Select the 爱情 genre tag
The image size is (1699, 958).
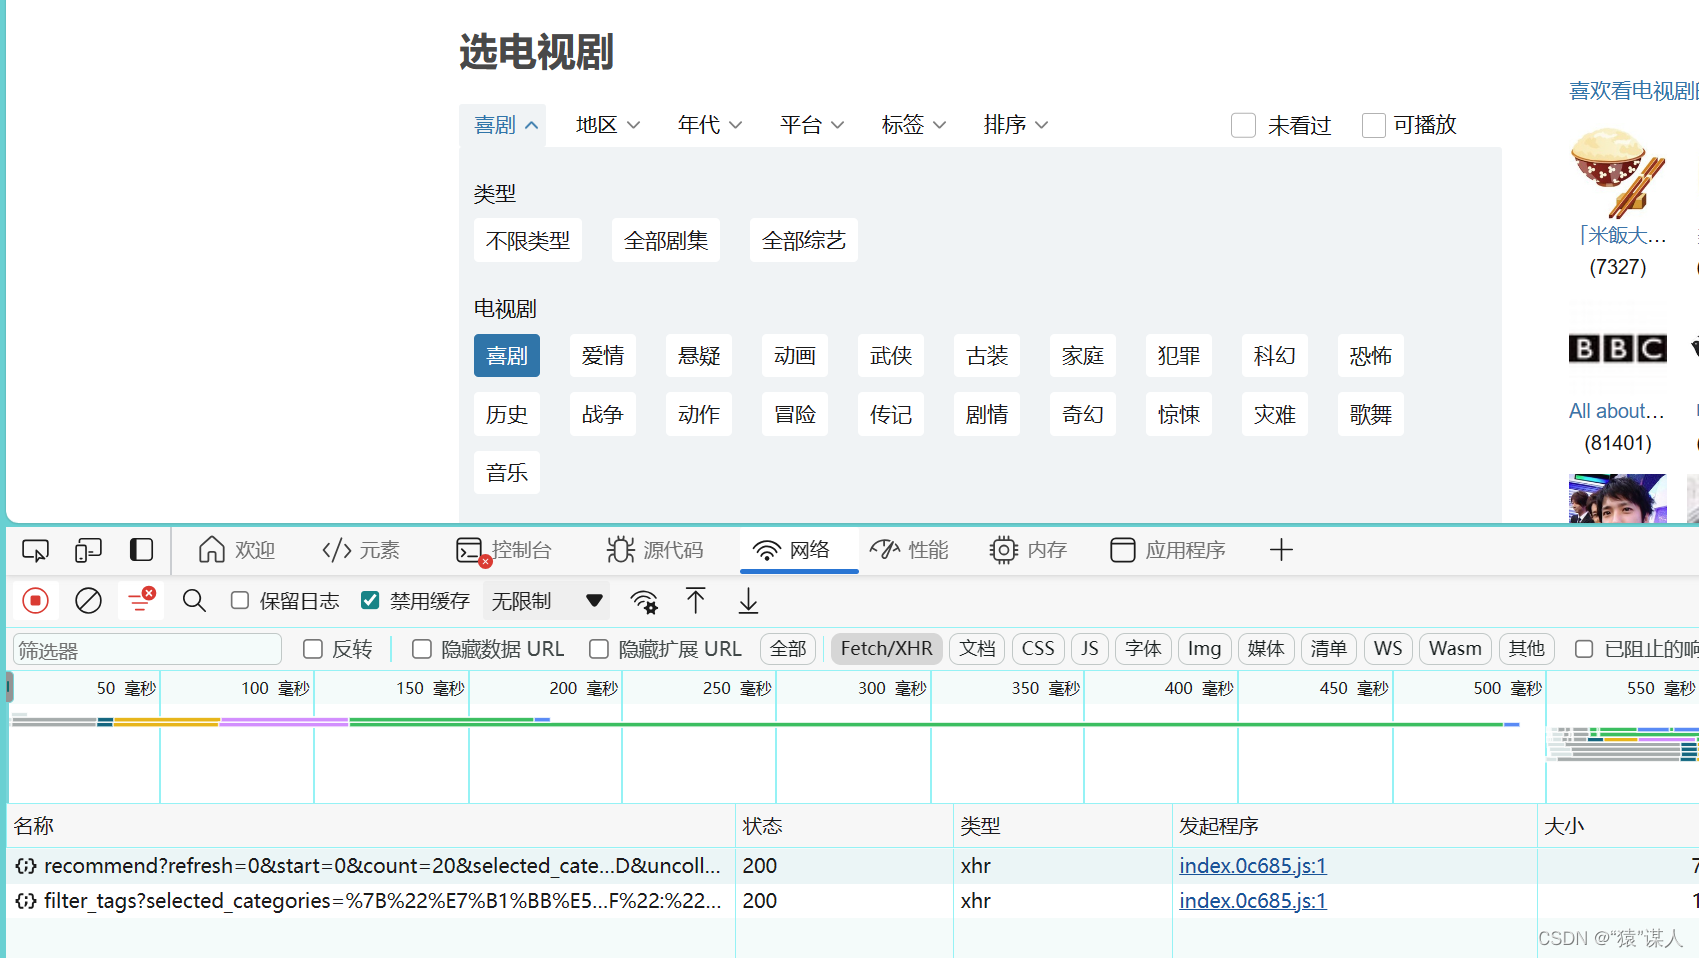click(x=603, y=356)
